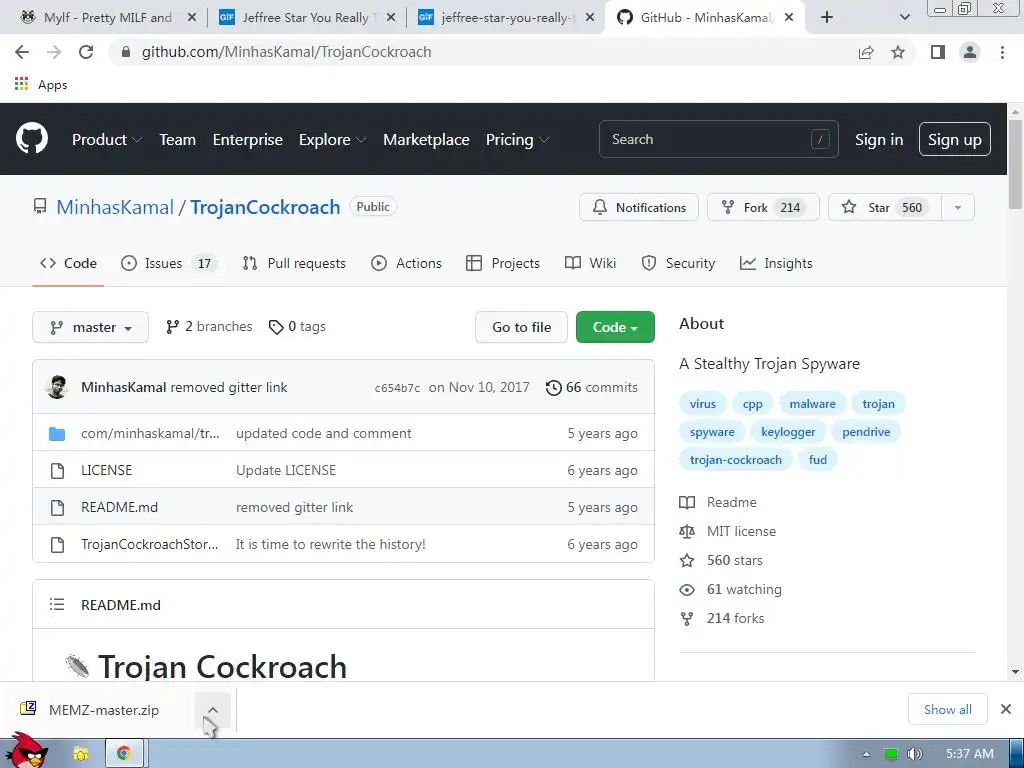Screen dimensions: 1024x768
Task: Open the Projects tab
Action: (503, 263)
